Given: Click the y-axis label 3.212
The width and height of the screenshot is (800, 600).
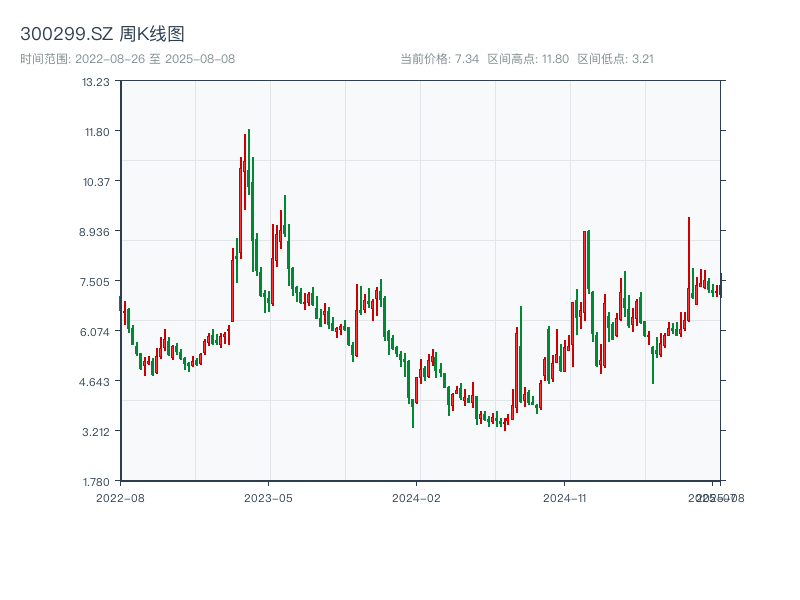Looking at the screenshot, I should pos(95,432).
